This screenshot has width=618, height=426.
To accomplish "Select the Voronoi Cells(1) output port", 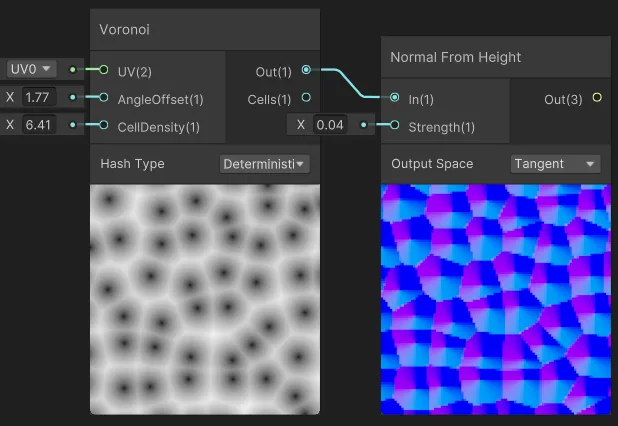I will point(306,97).
